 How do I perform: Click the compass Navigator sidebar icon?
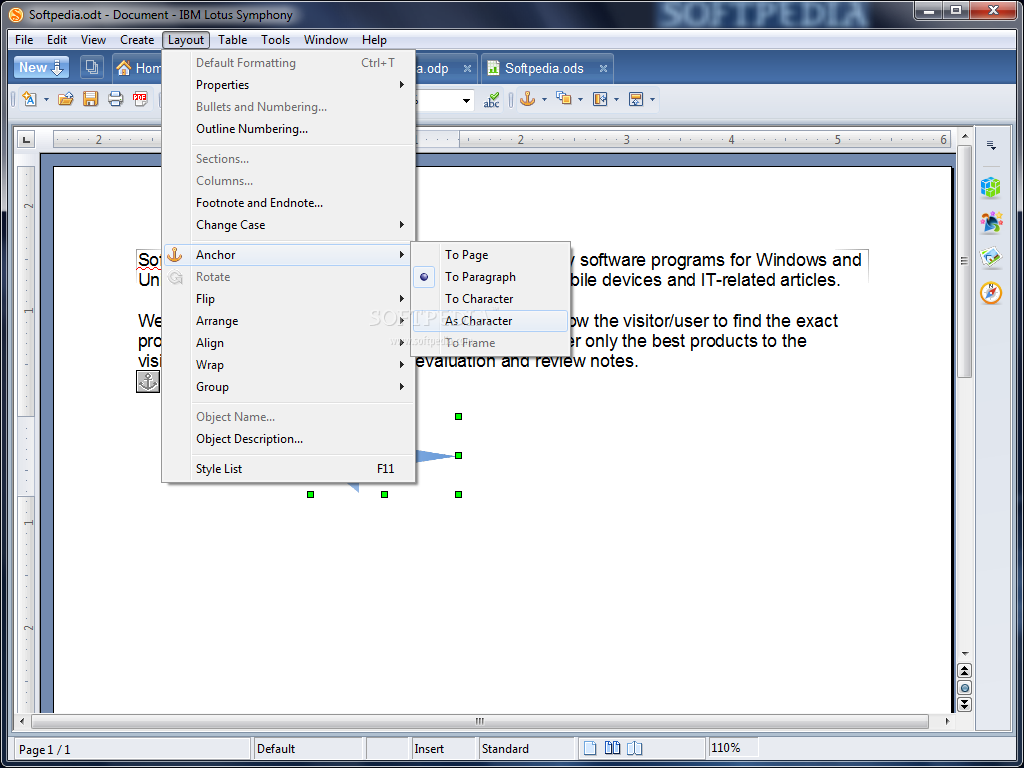tap(991, 293)
